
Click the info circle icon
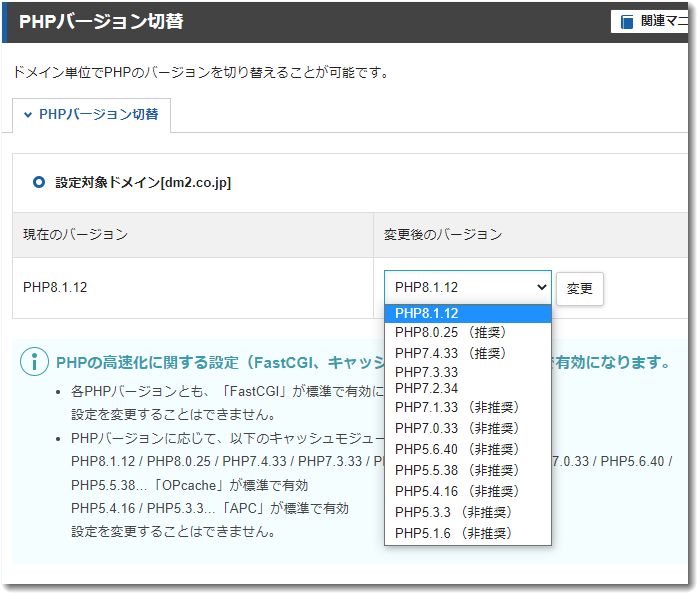34,361
